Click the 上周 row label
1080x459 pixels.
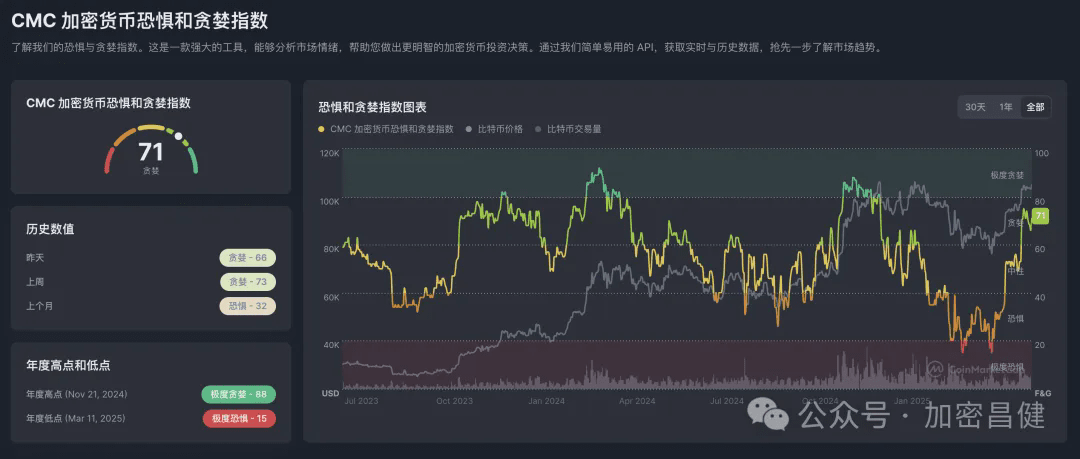click(35, 282)
